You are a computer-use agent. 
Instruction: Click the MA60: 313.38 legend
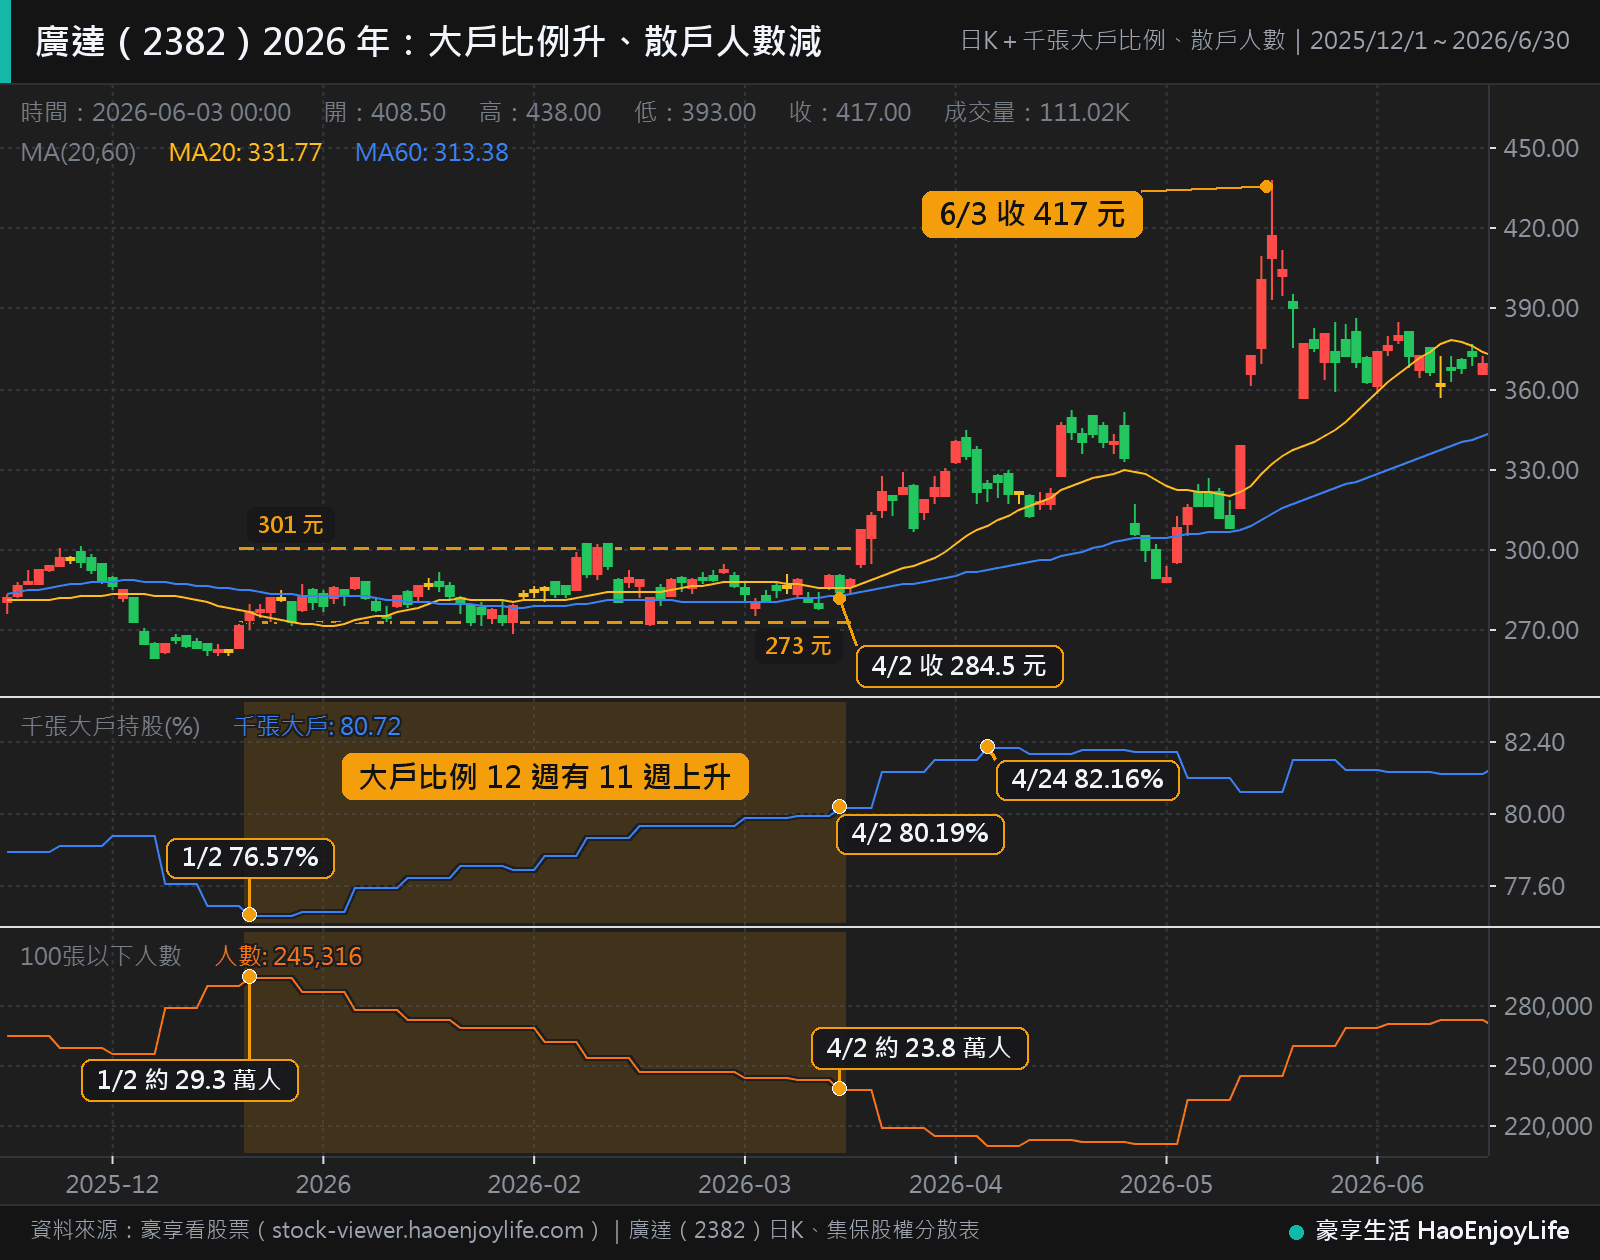tap(432, 152)
